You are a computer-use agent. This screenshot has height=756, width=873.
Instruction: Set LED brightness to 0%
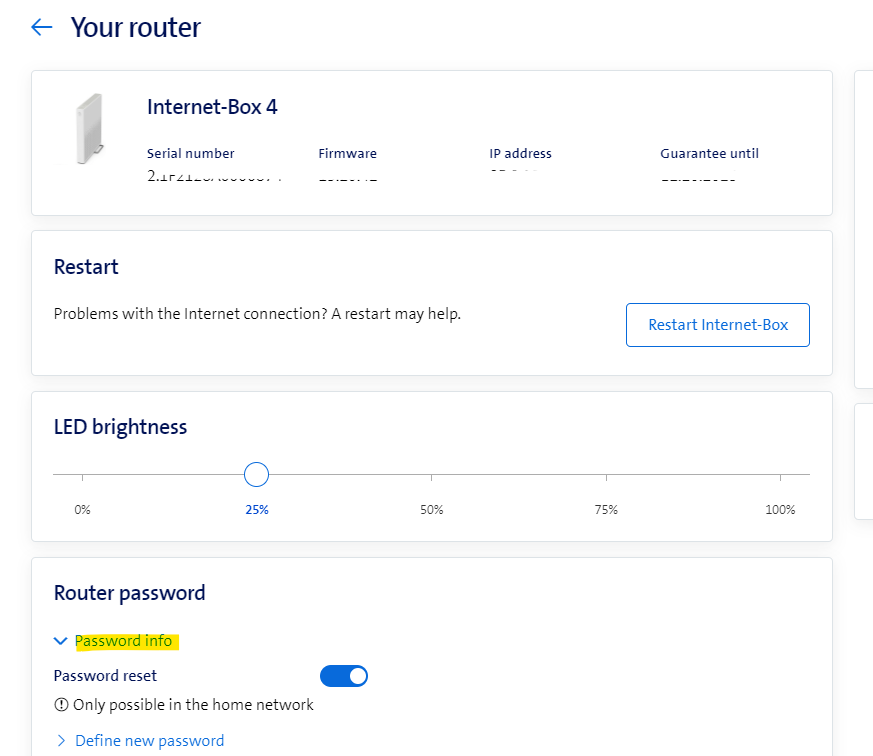pos(82,474)
